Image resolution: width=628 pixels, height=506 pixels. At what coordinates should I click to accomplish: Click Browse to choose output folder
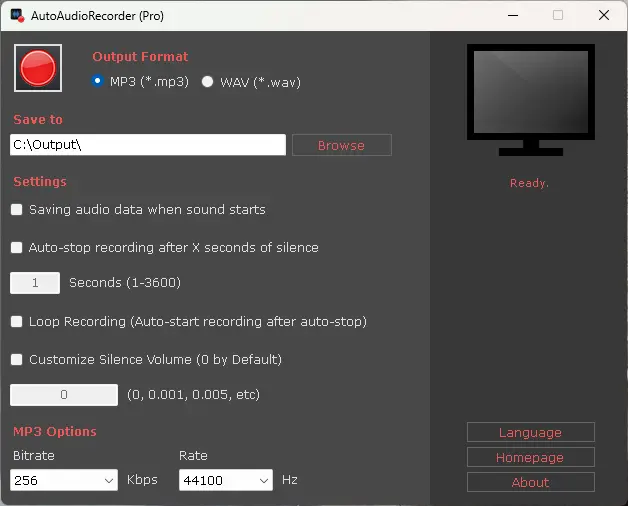point(341,146)
